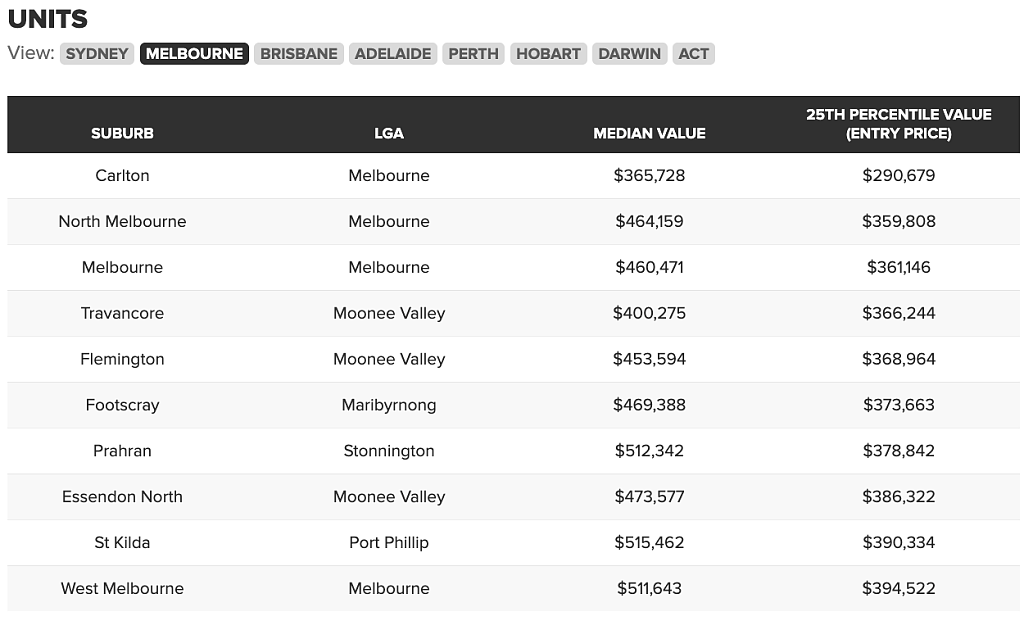Open the Darwin view tab
1024x621 pixels.
click(x=630, y=54)
